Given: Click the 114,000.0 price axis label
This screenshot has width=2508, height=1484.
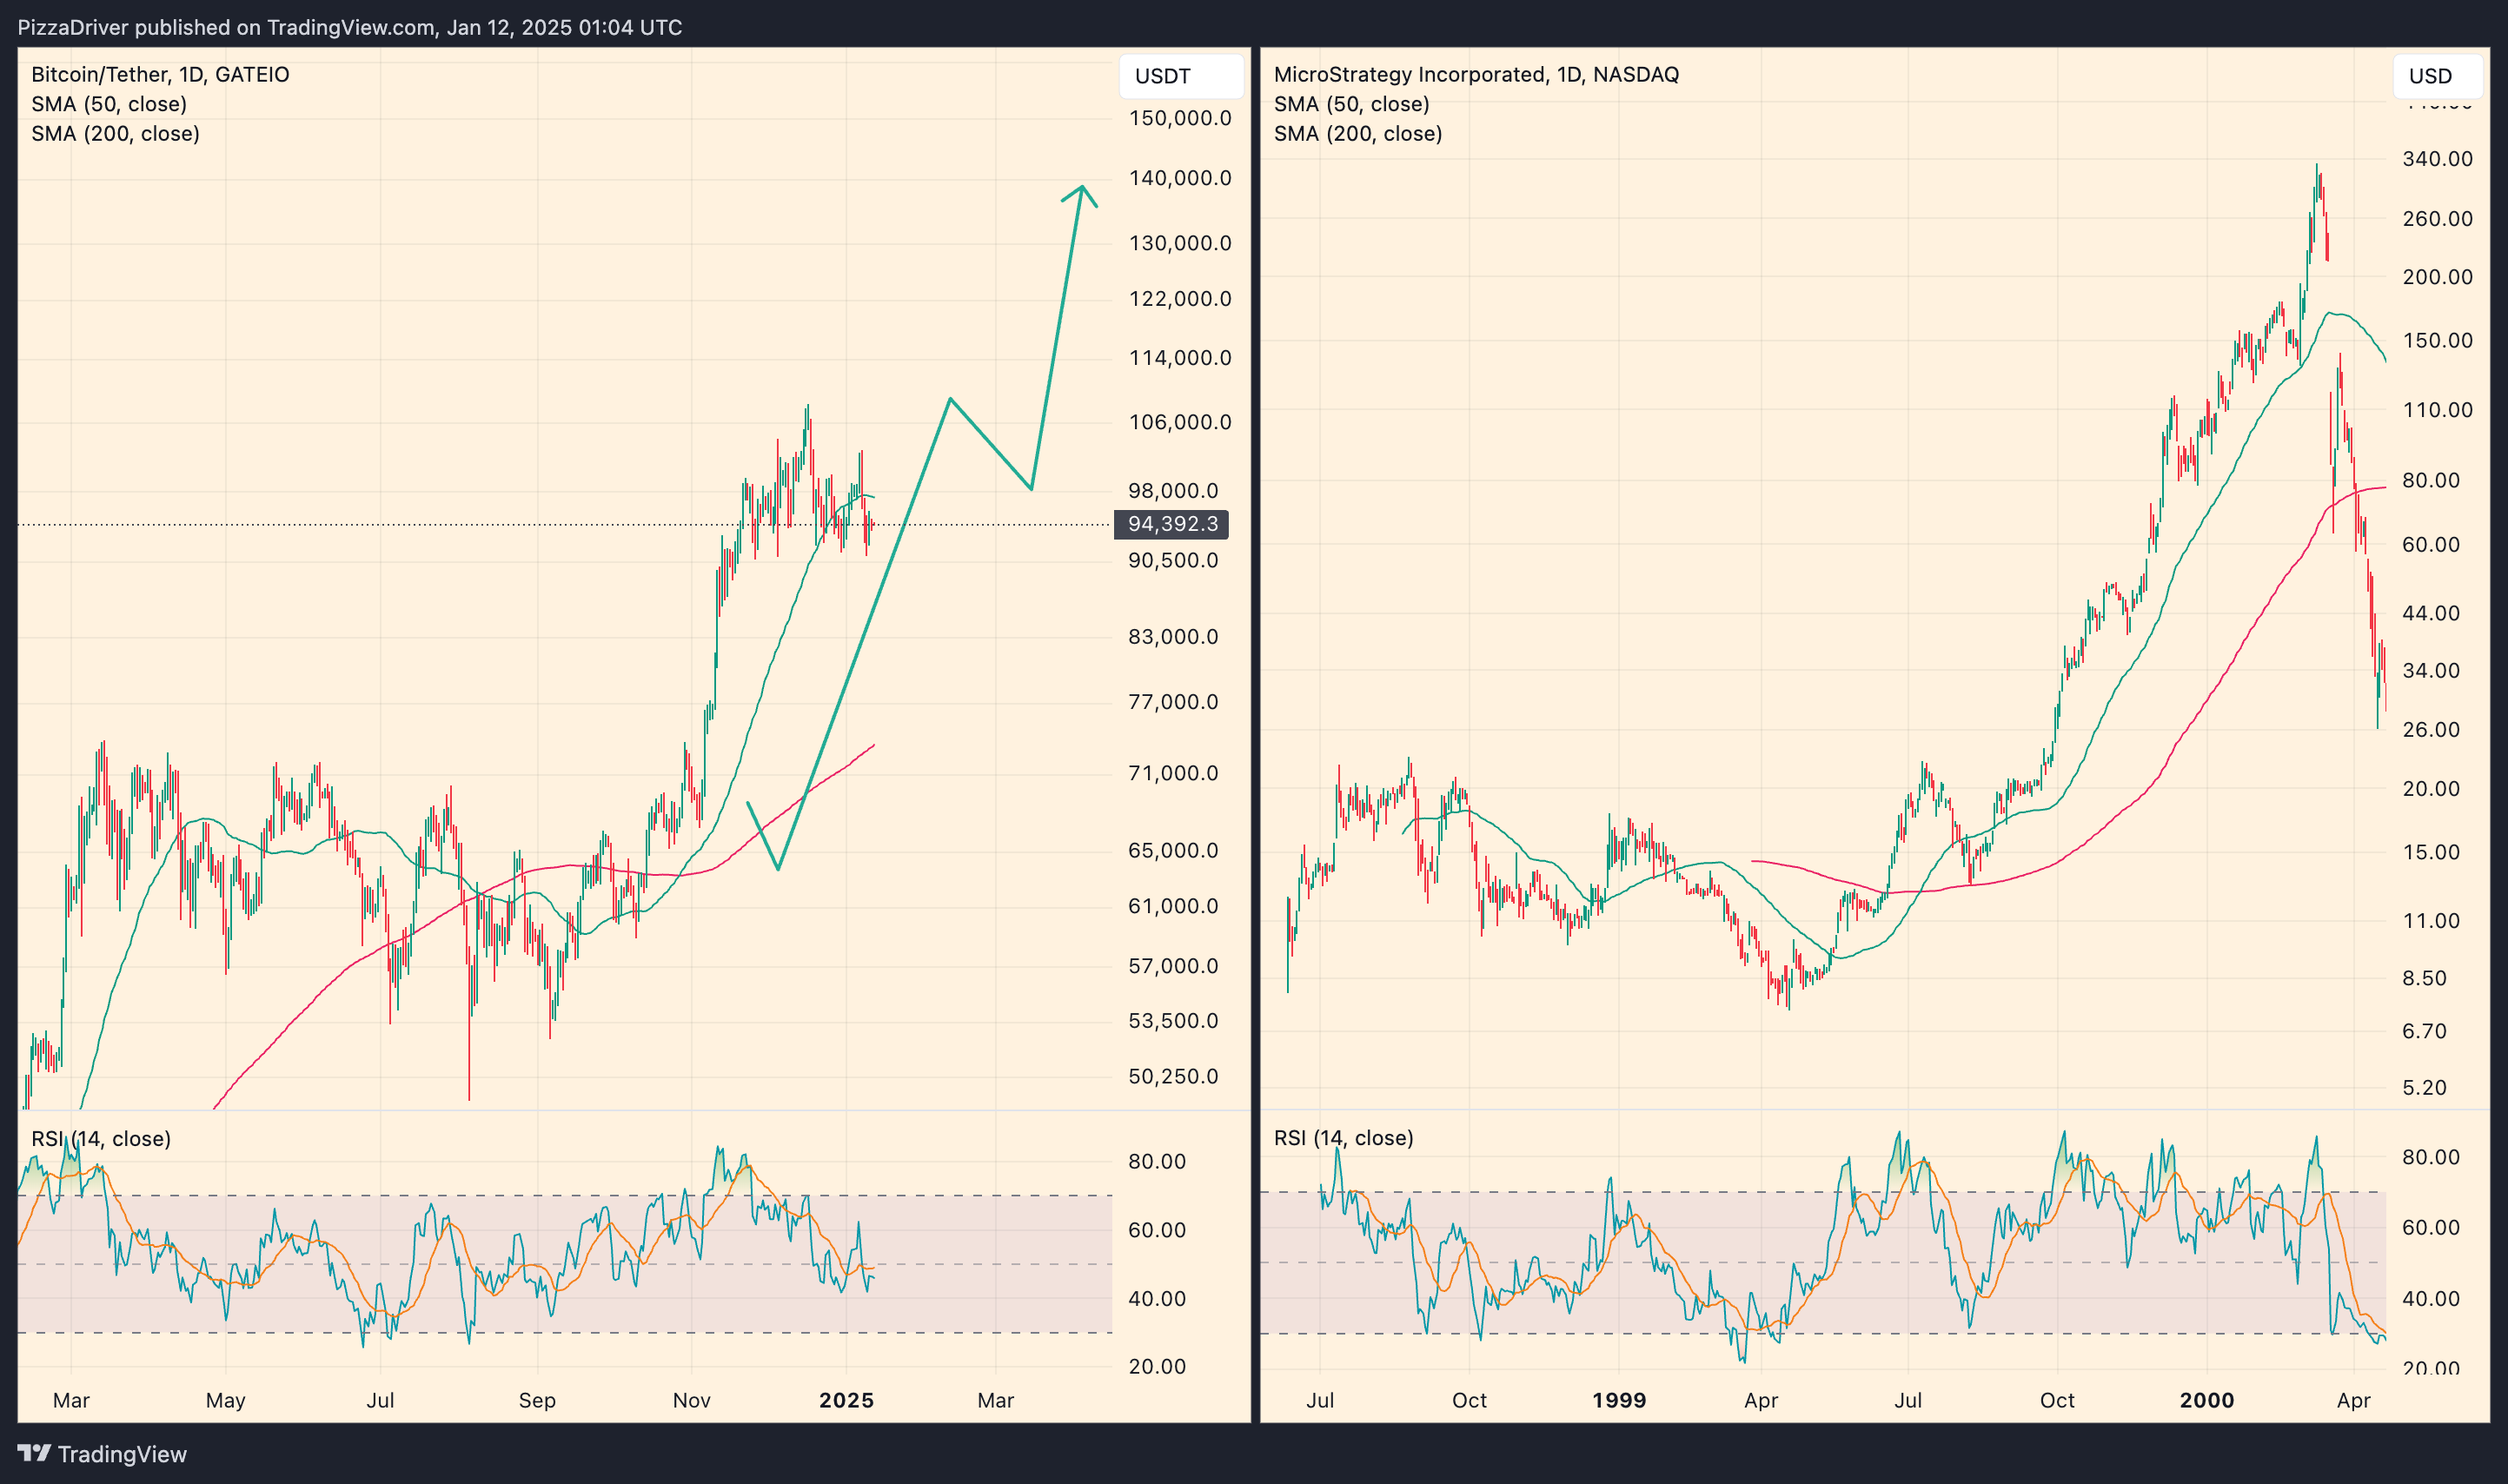Looking at the screenshot, I should pyautogui.click(x=1180, y=358).
